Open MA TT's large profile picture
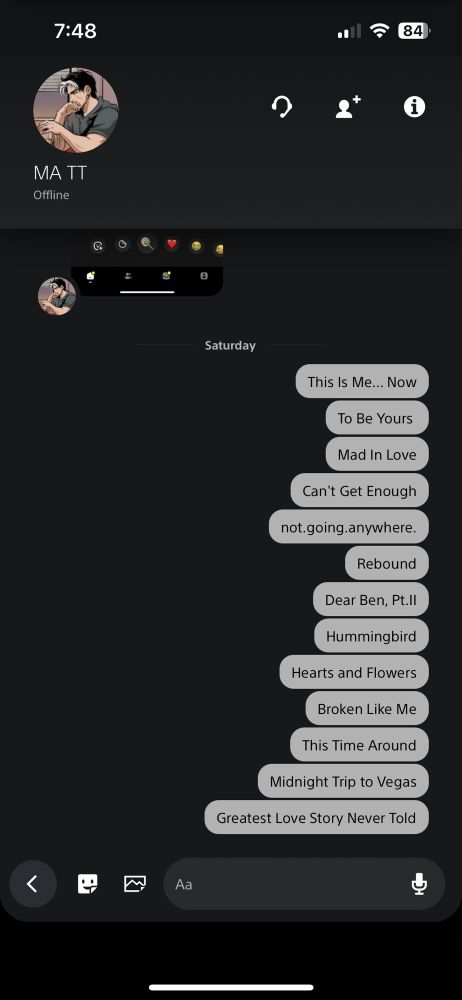Screen dimensions: 462x1000 76,110
